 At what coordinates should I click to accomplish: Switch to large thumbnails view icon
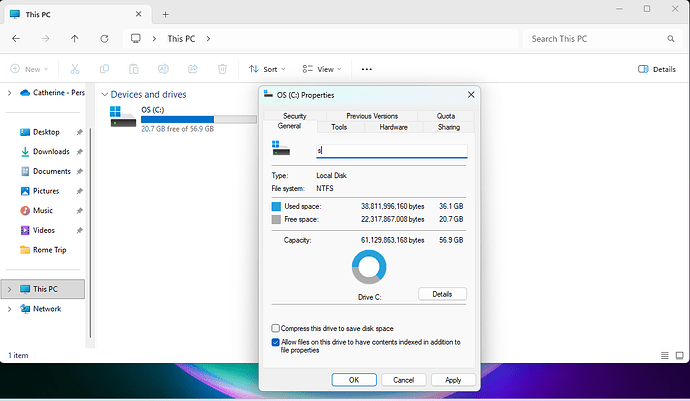point(679,355)
